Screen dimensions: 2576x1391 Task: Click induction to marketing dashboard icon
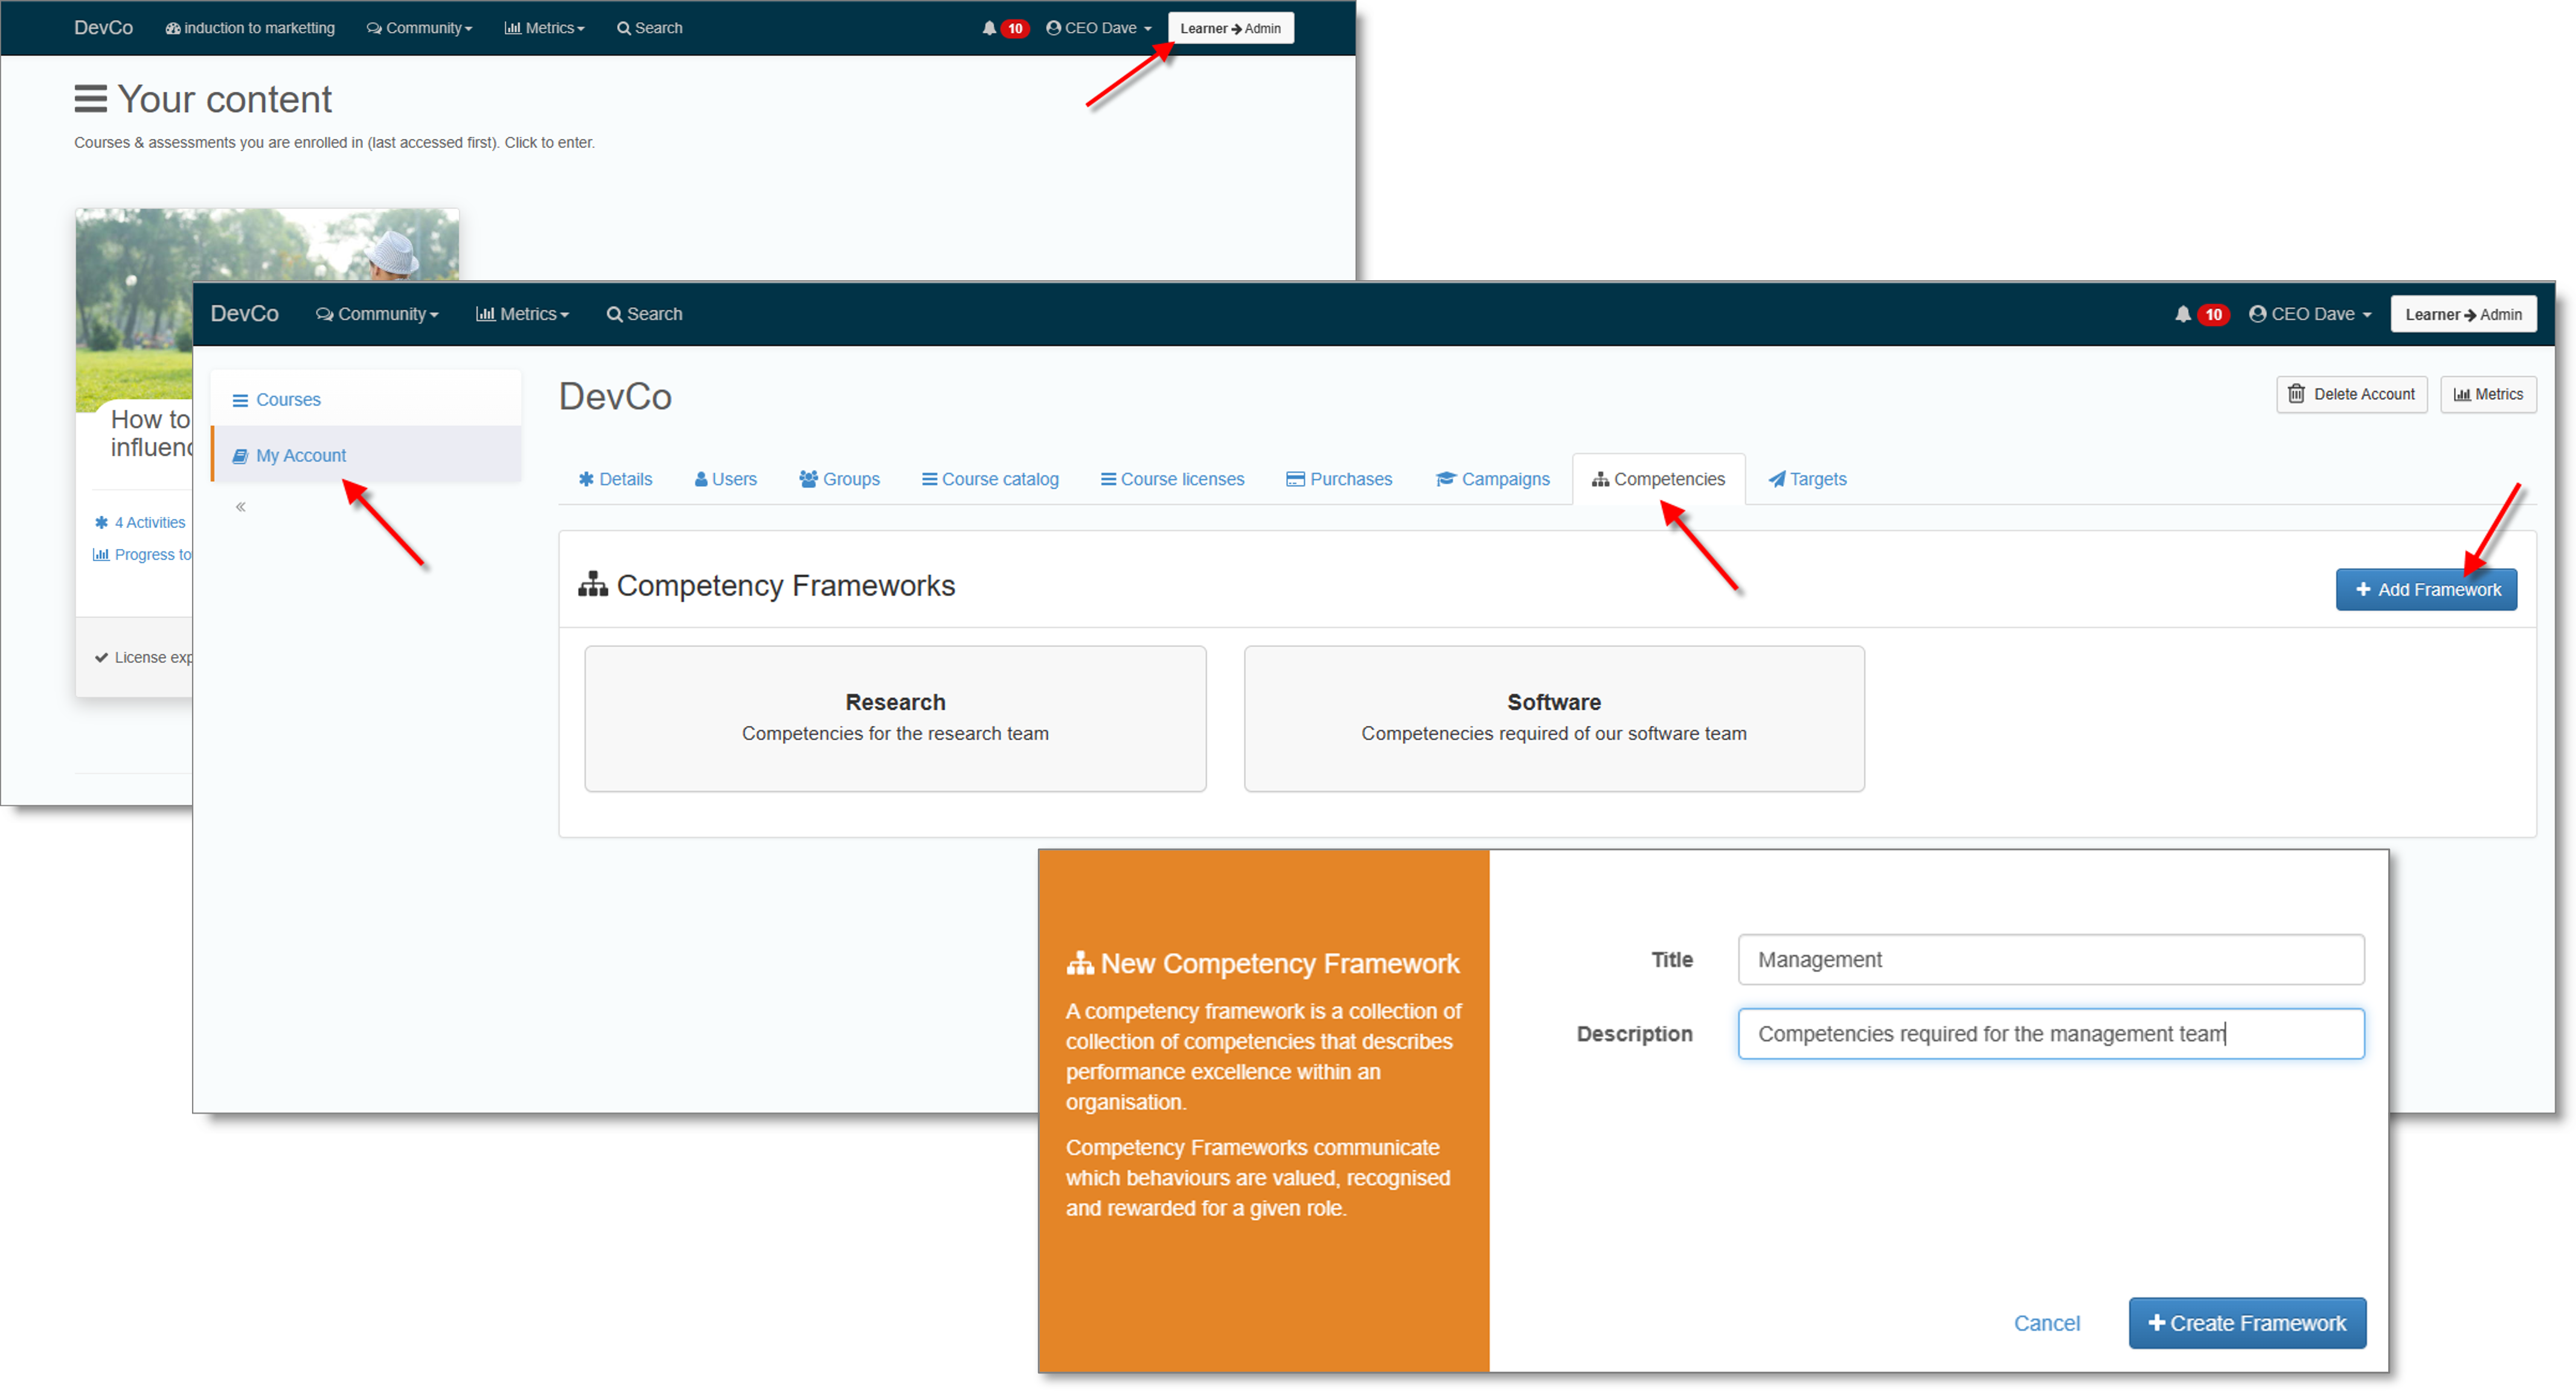pos(173,28)
